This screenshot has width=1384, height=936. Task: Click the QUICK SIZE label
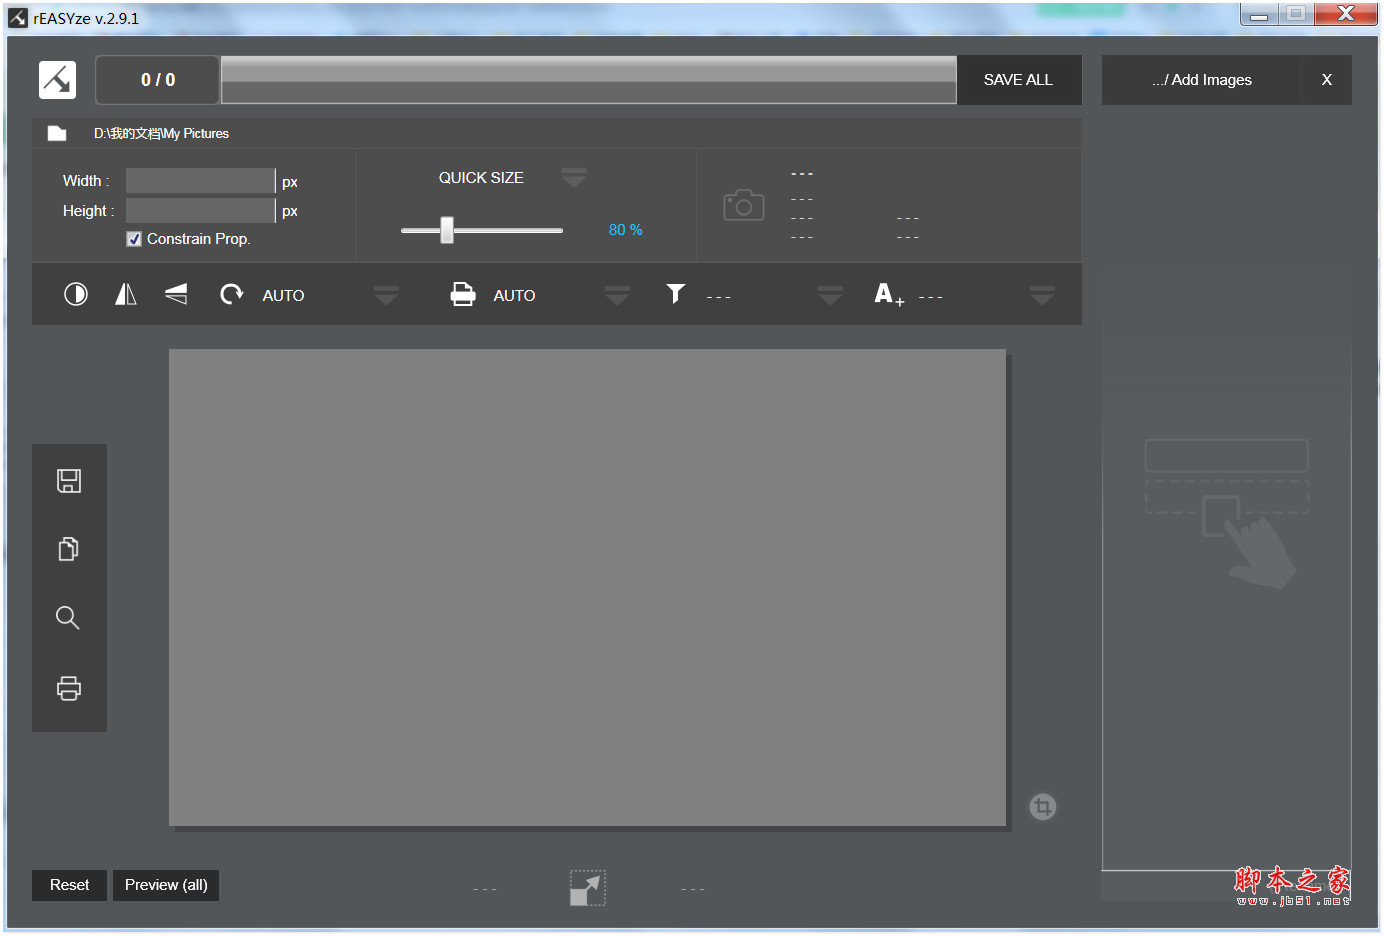click(x=481, y=178)
